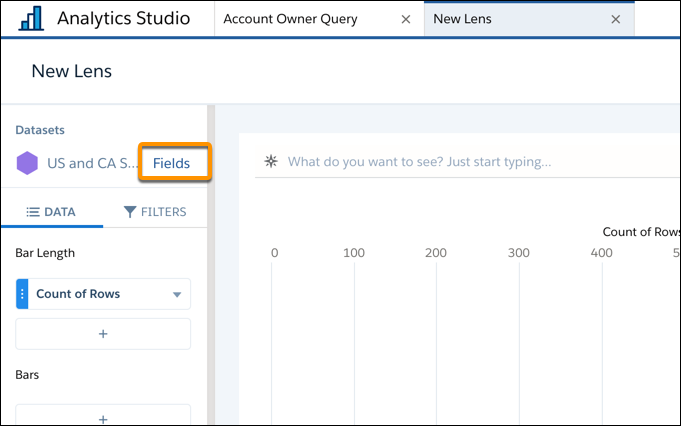Open the Fields link for dataset
Screen dimensions: 681x426
point(172,163)
